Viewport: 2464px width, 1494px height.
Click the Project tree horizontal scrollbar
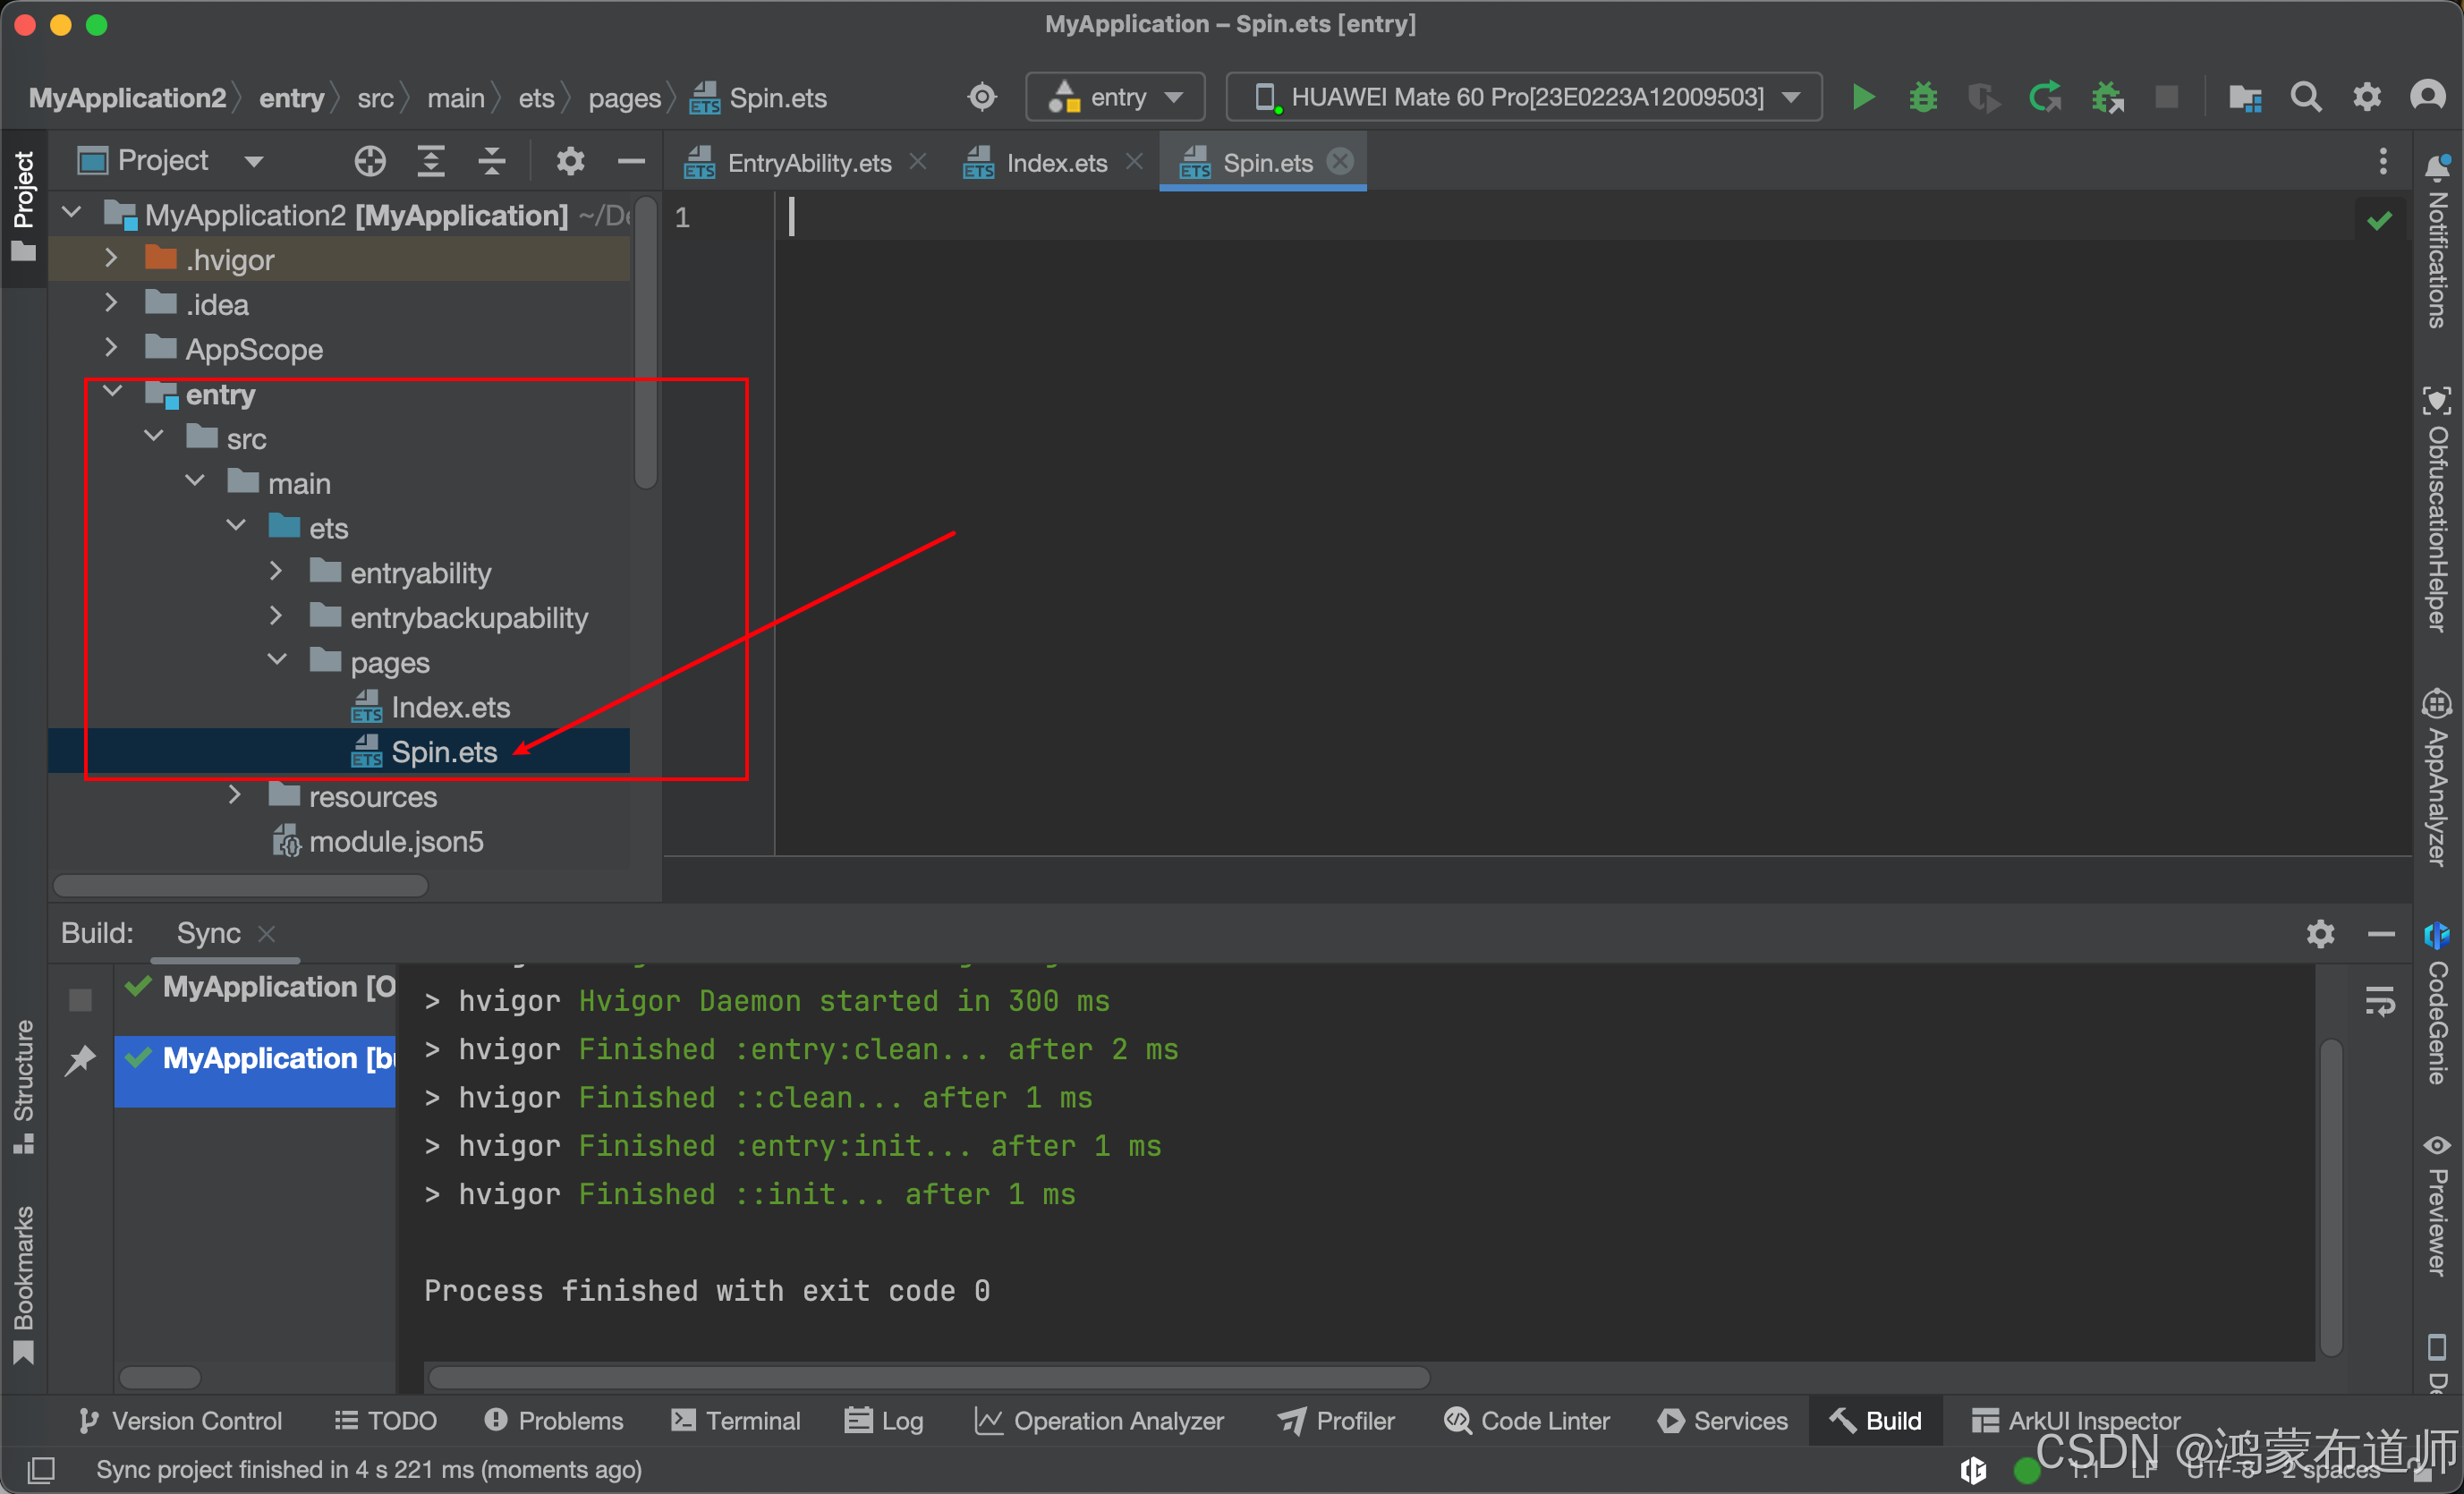click(240, 885)
